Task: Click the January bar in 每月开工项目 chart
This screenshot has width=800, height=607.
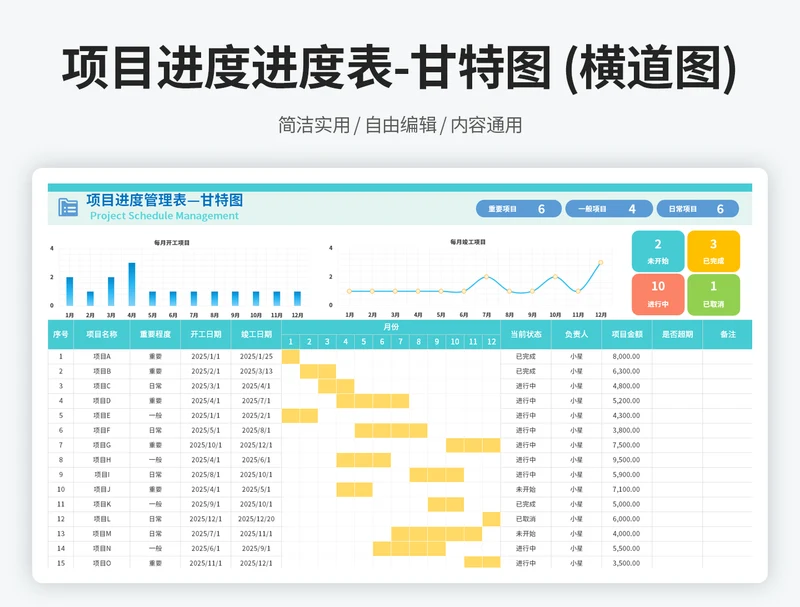Action: click(x=69, y=291)
